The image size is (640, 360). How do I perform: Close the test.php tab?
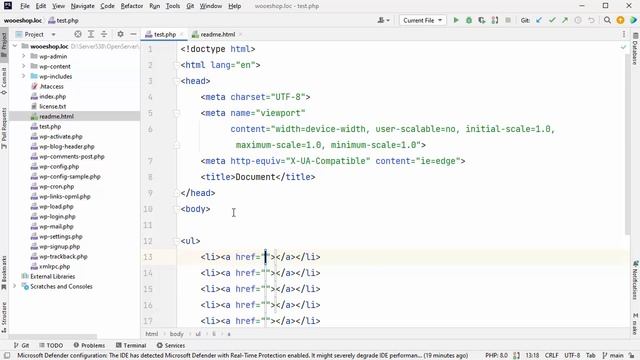point(182,34)
